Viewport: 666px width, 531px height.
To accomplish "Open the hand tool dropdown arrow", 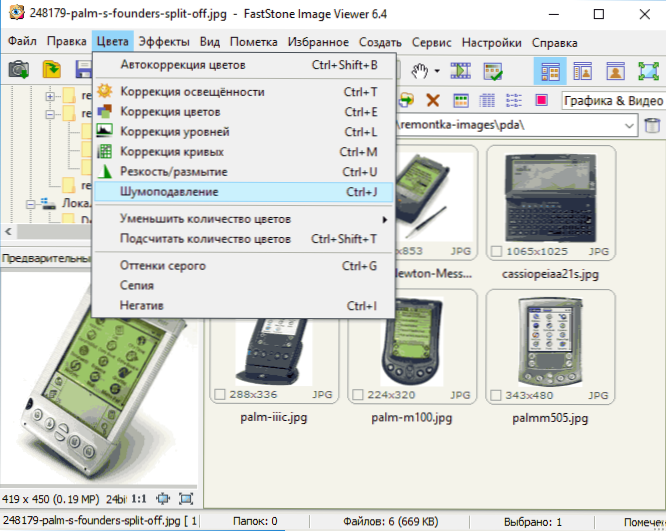I will click(437, 71).
